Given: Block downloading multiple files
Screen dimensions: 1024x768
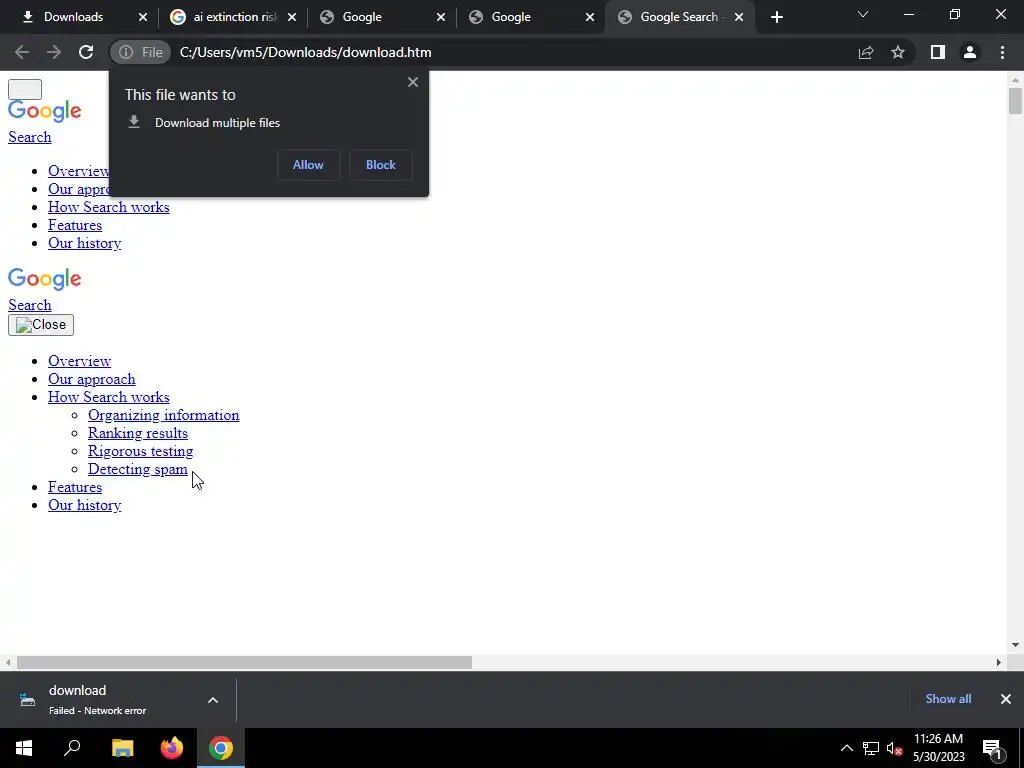Looking at the screenshot, I should [381, 165].
